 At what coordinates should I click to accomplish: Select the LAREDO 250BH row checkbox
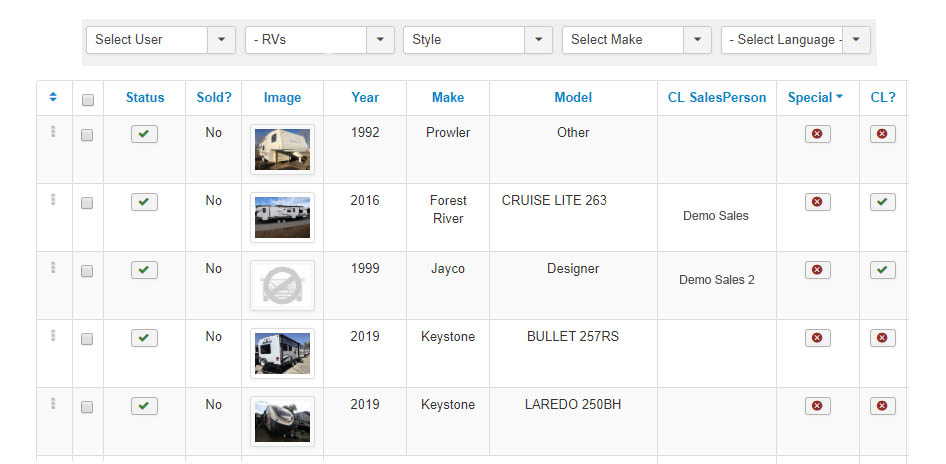tap(87, 407)
